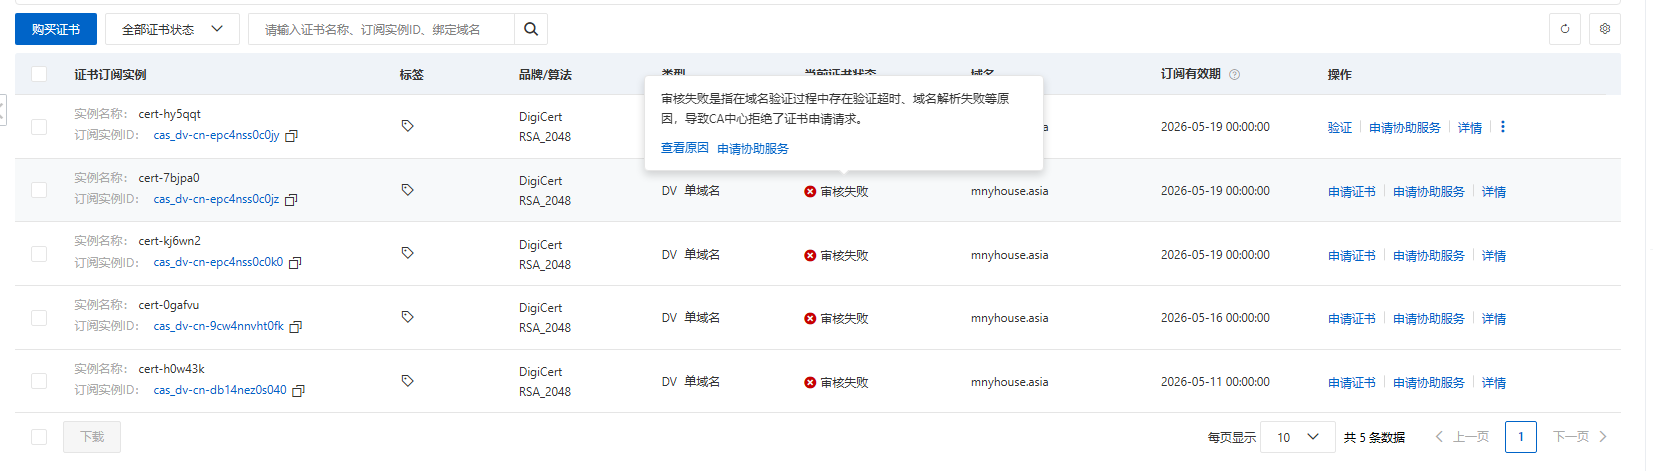Open 详情 for cert-7bjpa0
The height and width of the screenshot is (471, 1653).
(1494, 192)
